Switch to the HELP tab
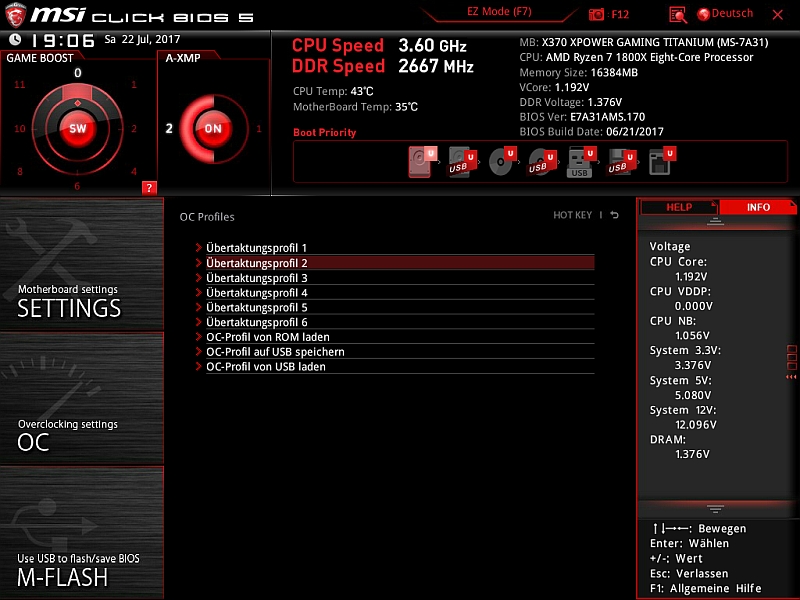 tap(679, 207)
